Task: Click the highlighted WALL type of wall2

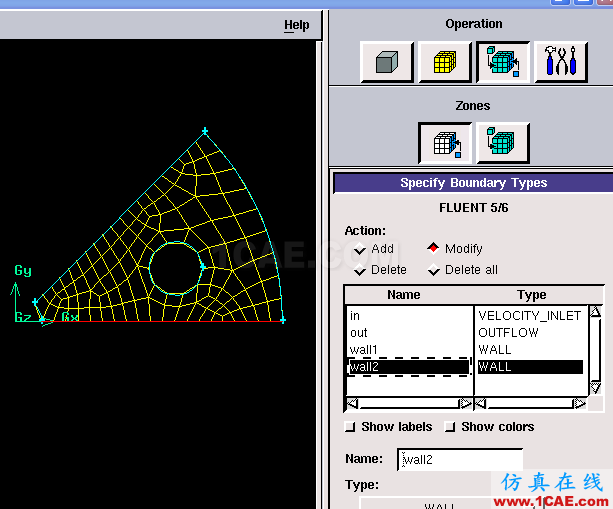Action: tap(531, 367)
